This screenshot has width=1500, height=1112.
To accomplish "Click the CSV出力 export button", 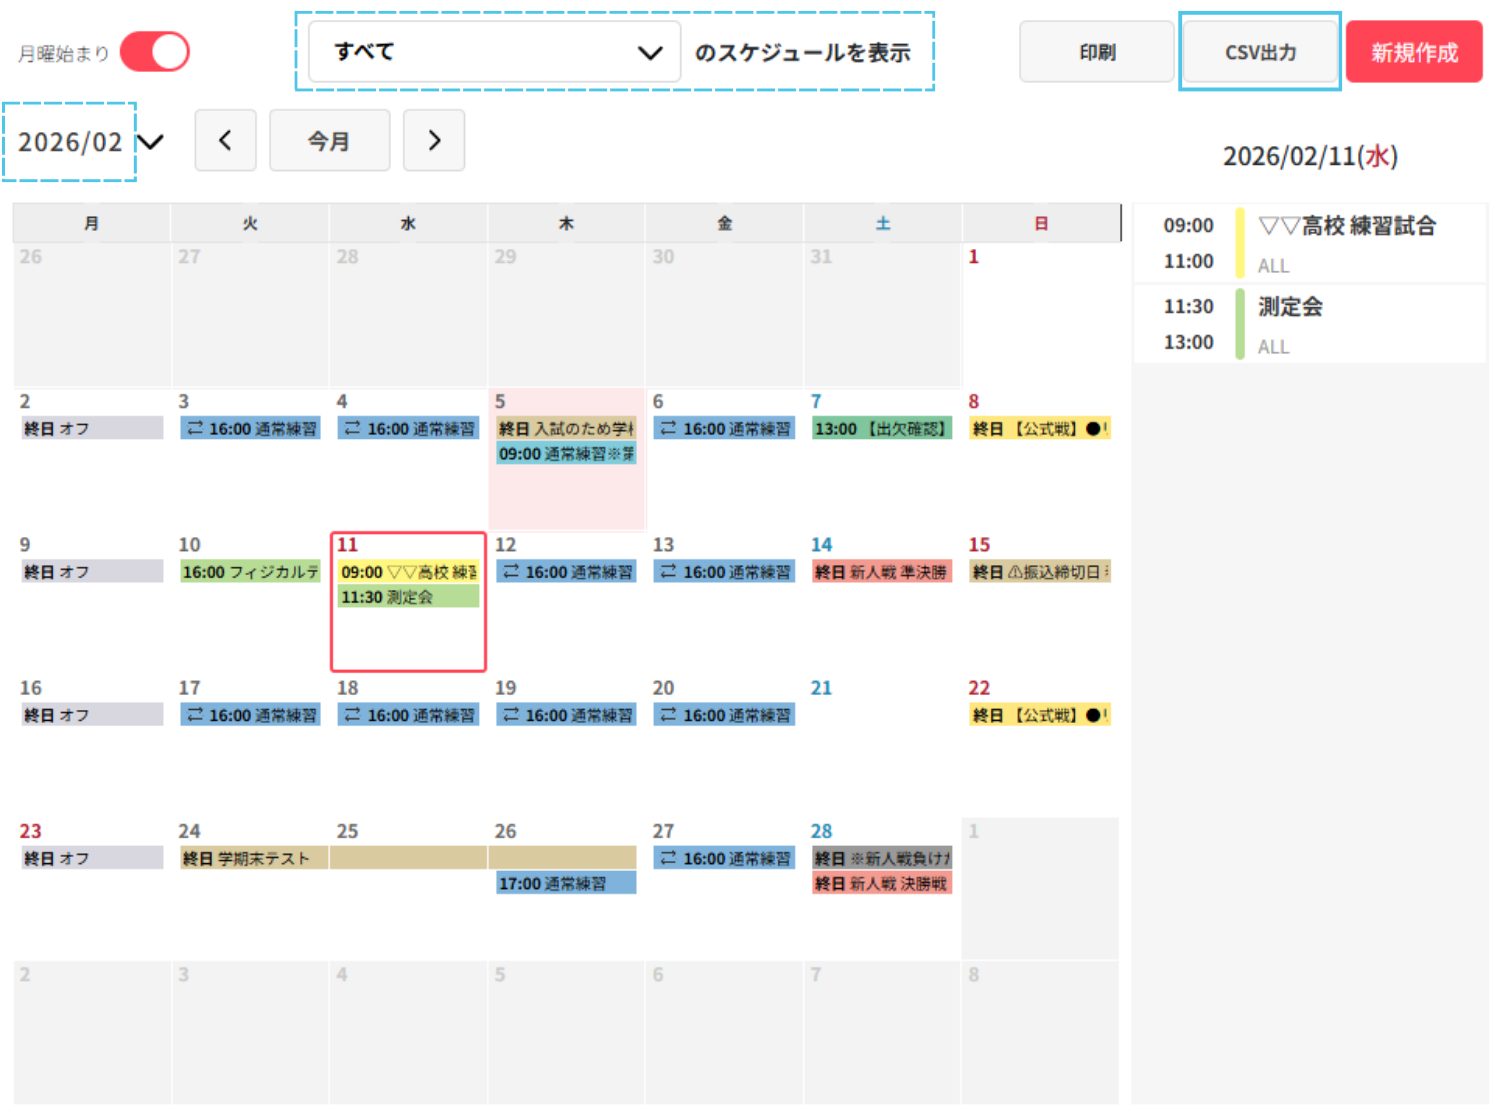I will pyautogui.click(x=1260, y=52).
